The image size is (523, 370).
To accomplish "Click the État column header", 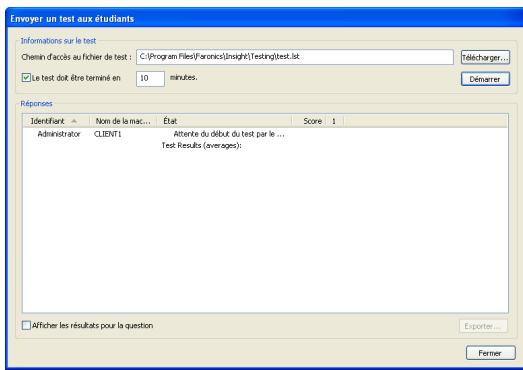I will [x=224, y=121].
